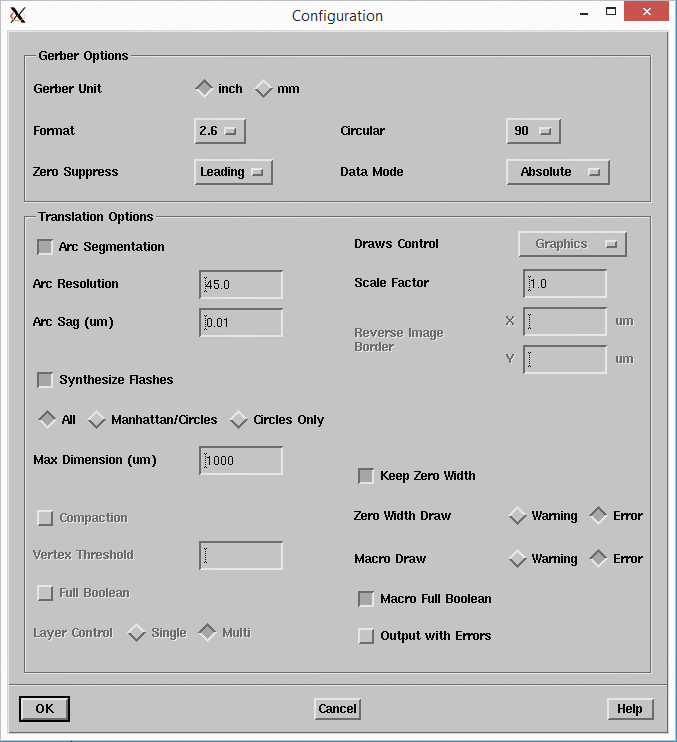The height and width of the screenshot is (742, 677).
Task: Select inch as Gerber Unit
Action: point(204,88)
